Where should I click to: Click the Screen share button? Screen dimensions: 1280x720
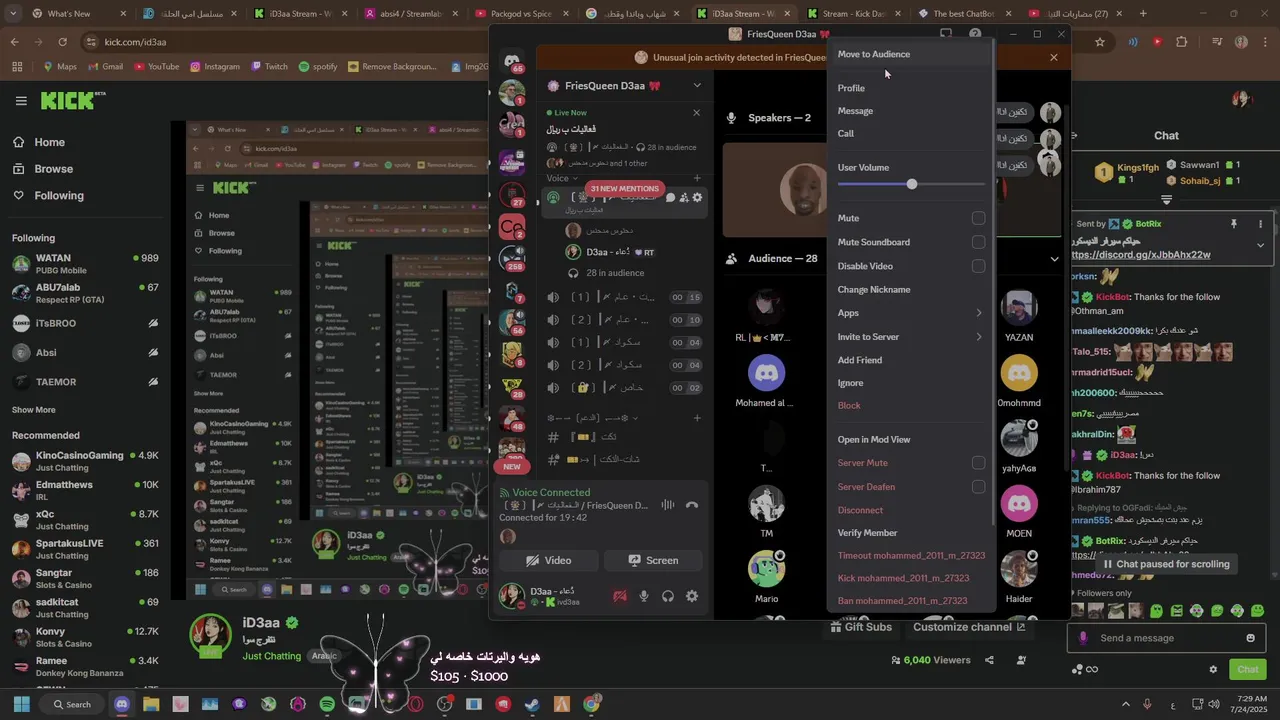[x=653, y=561]
